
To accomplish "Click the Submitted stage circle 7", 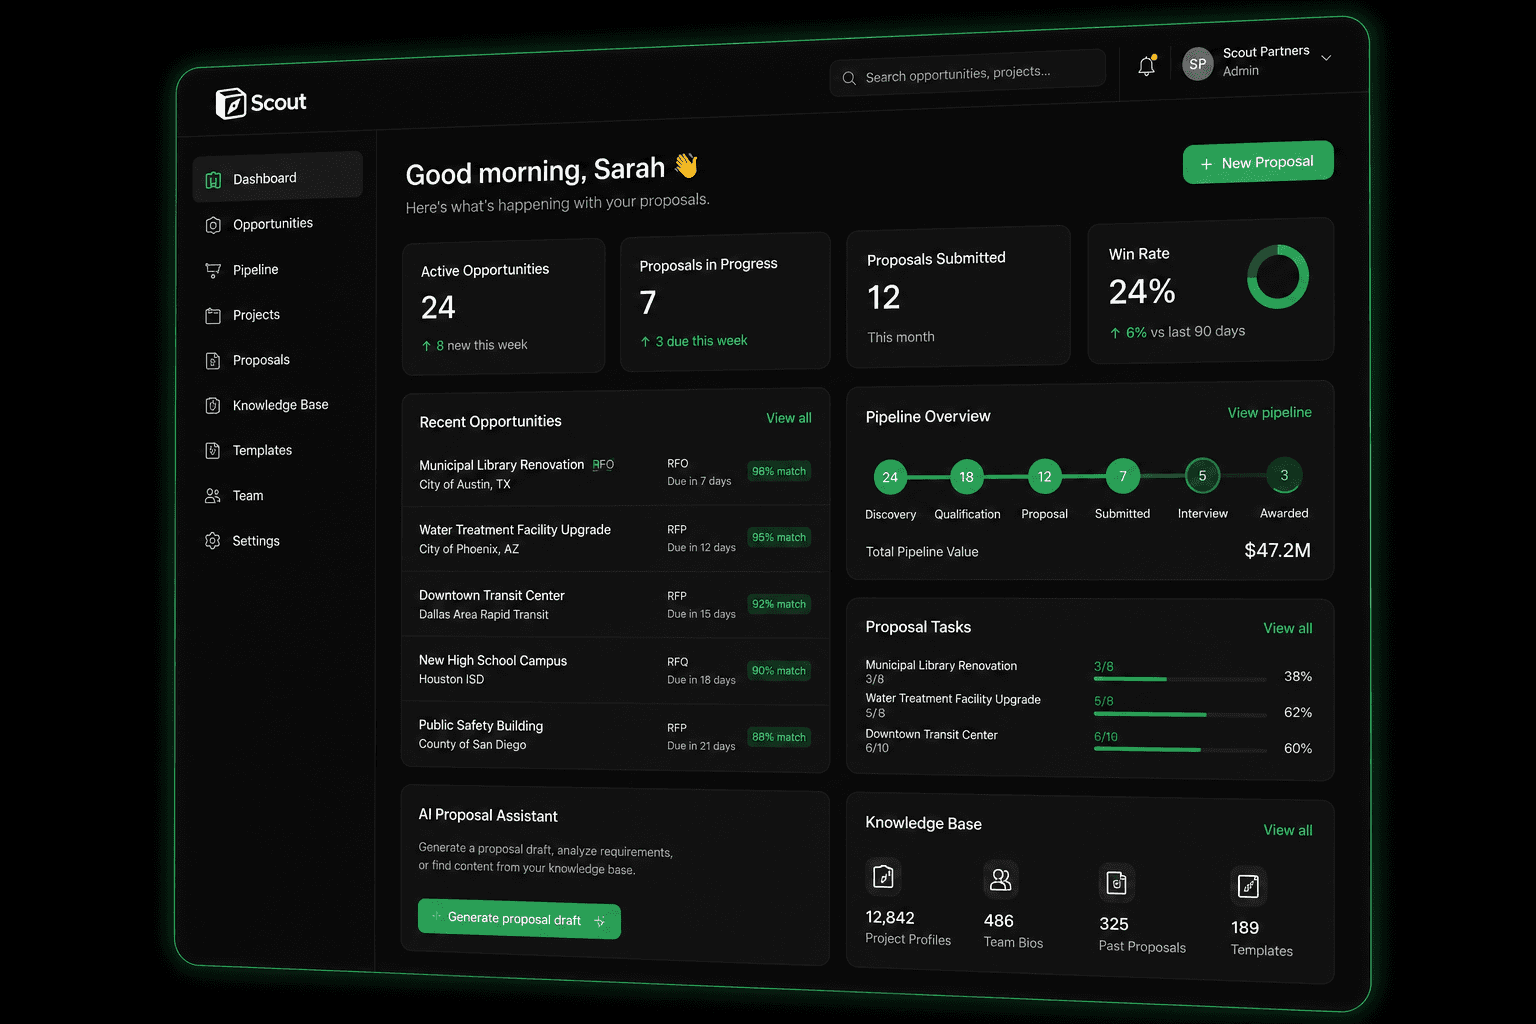I will click(x=1123, y=476).
